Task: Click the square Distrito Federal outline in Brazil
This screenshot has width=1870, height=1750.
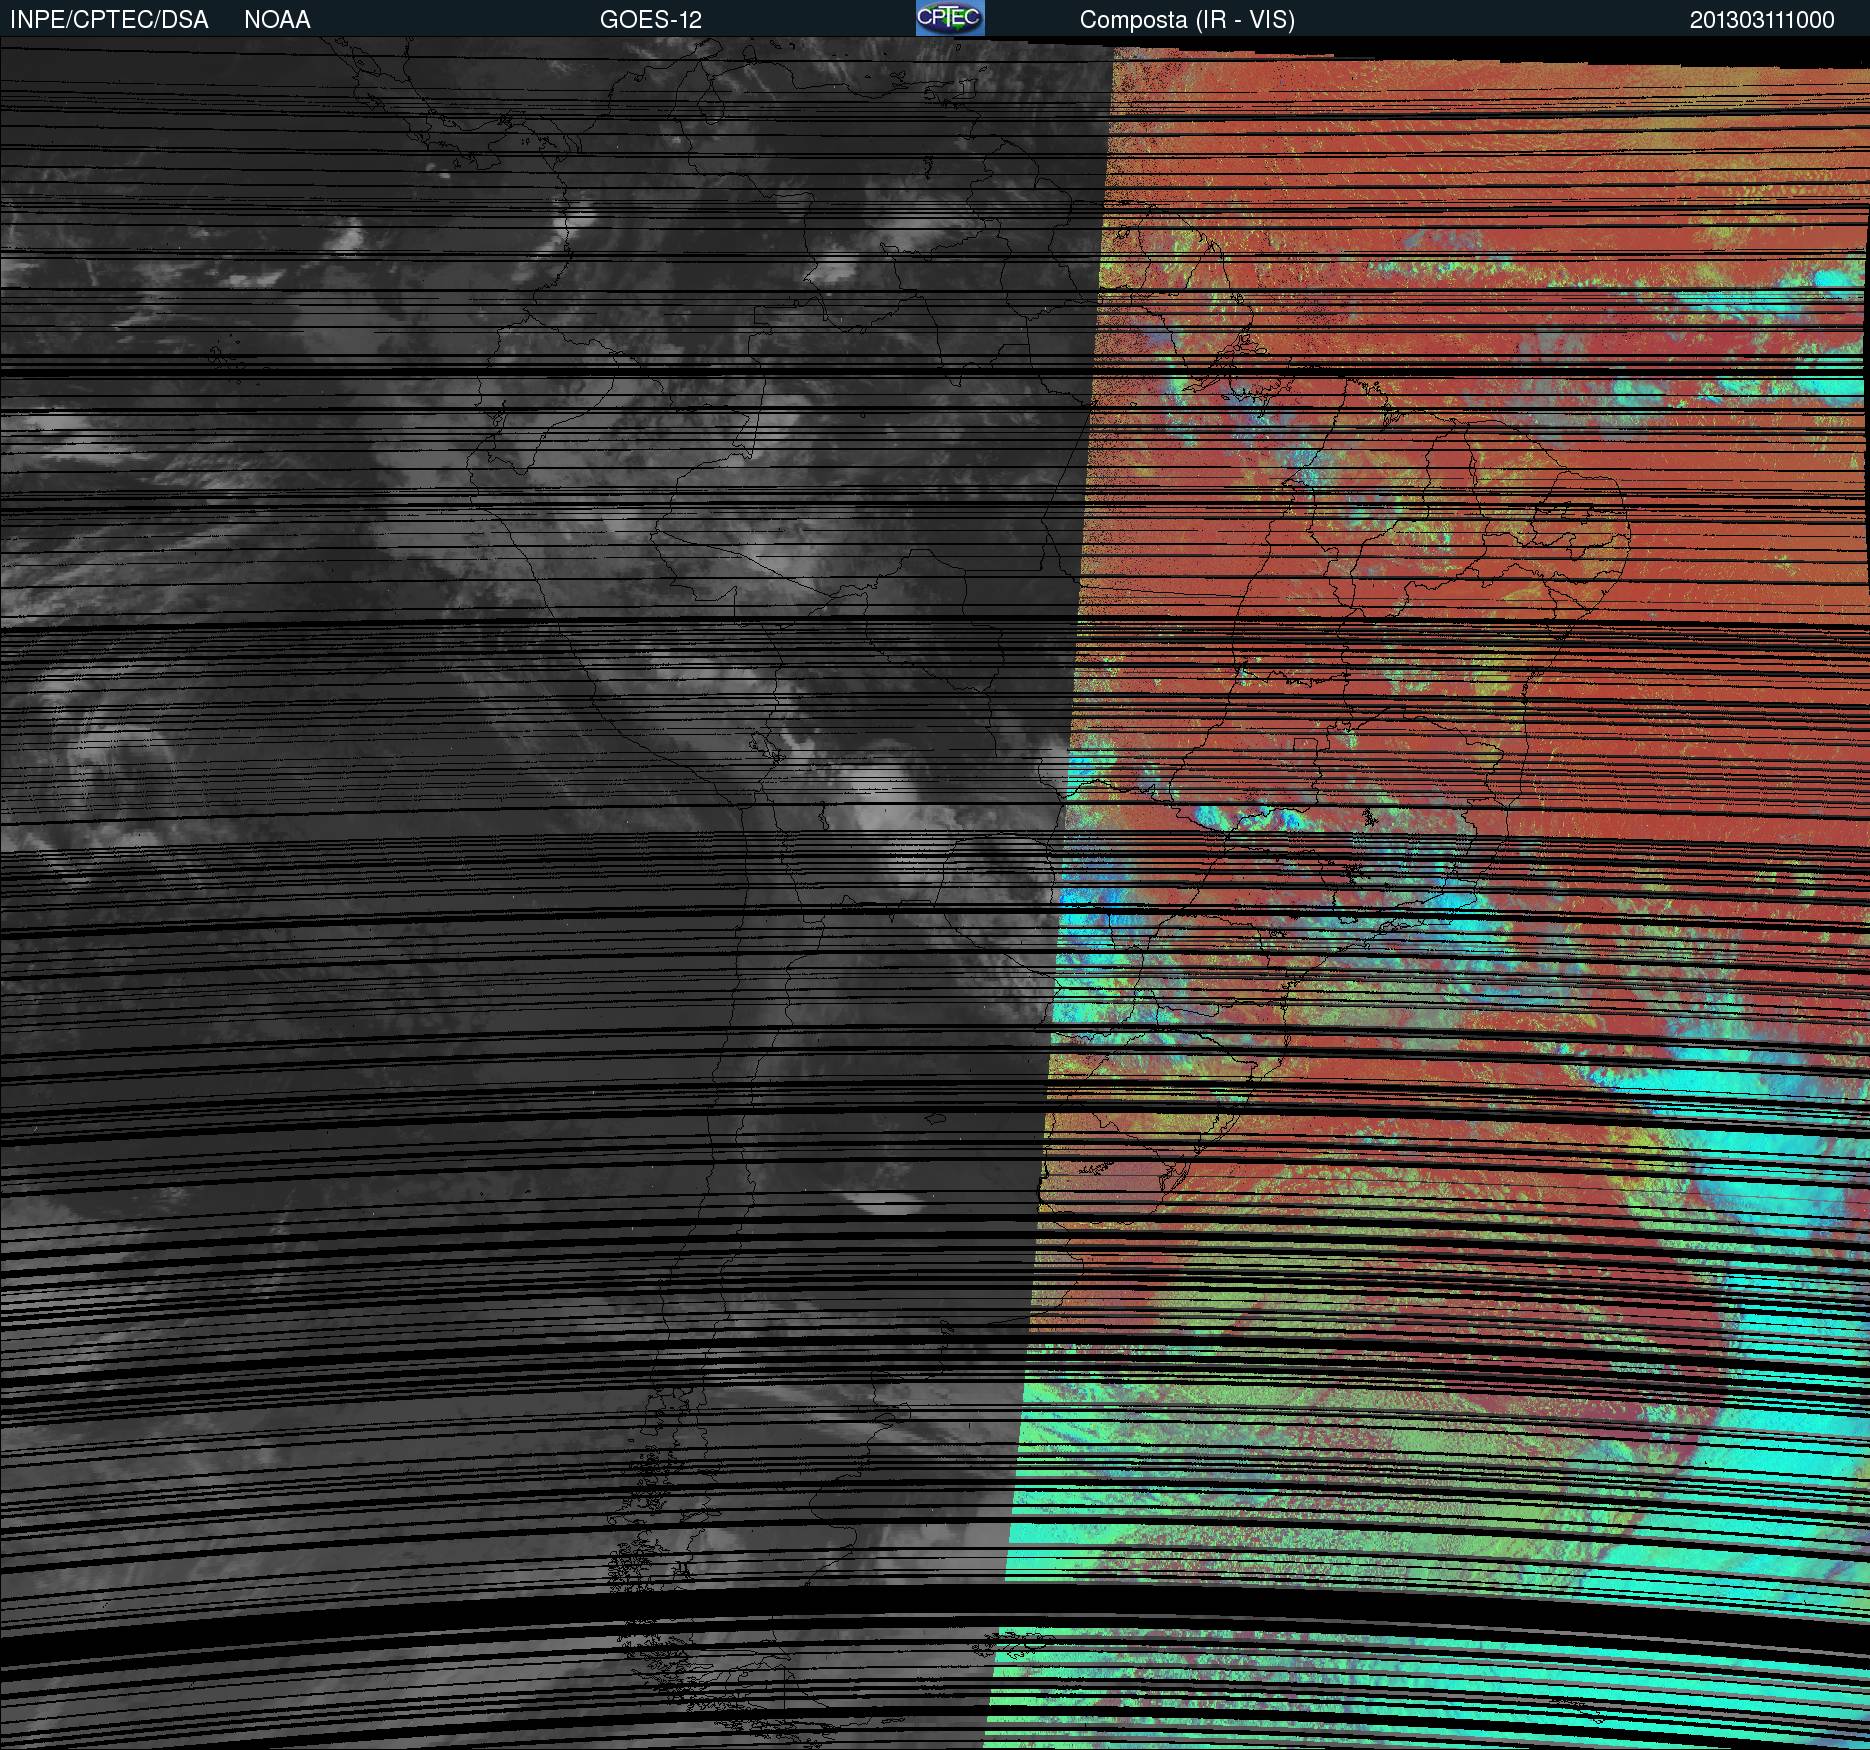Action: click(1304, 745)
